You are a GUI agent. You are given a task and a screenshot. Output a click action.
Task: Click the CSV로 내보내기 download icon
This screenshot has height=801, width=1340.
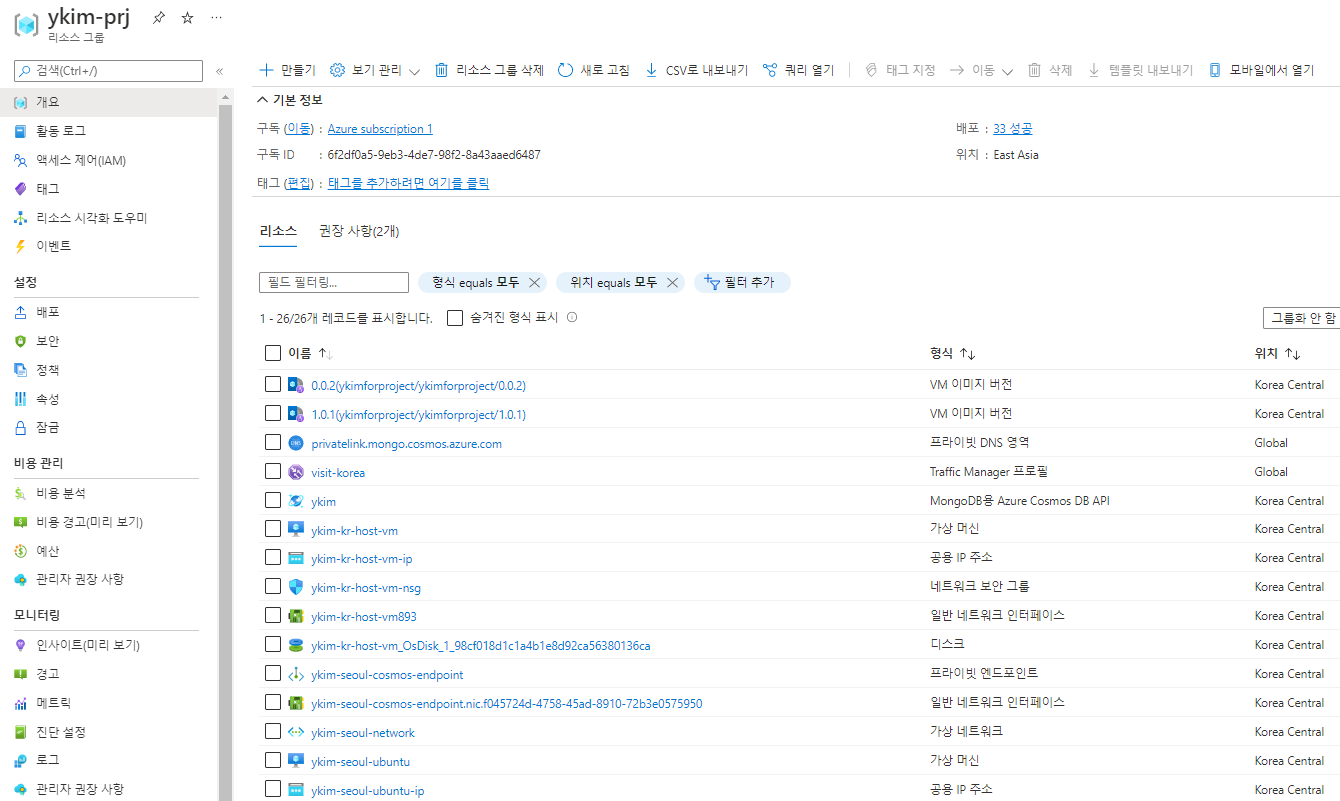coord(651,70)
